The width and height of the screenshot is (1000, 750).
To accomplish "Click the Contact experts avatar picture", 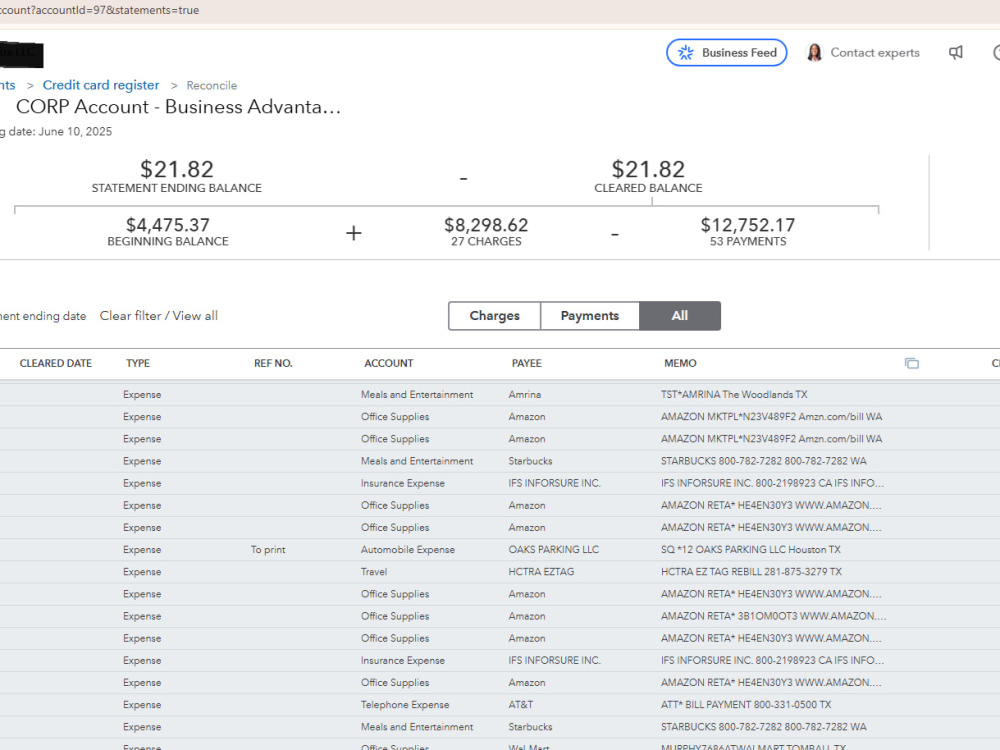I will (814, 52).
